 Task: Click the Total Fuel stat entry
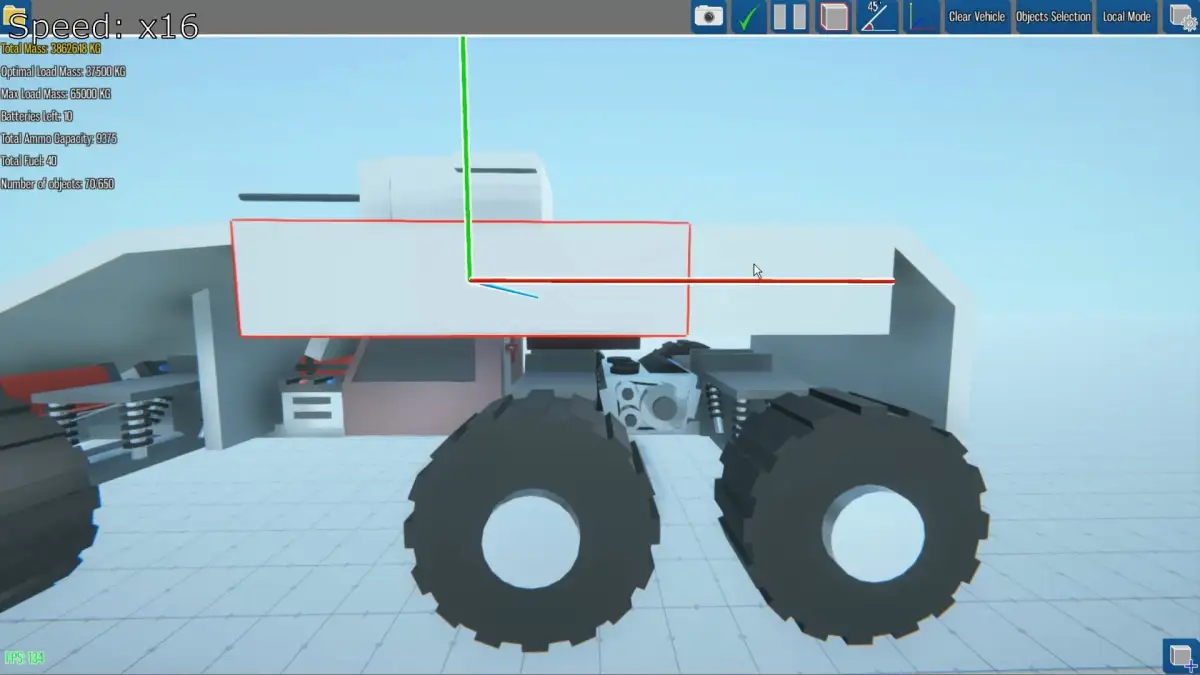click(x=27, y=161)
